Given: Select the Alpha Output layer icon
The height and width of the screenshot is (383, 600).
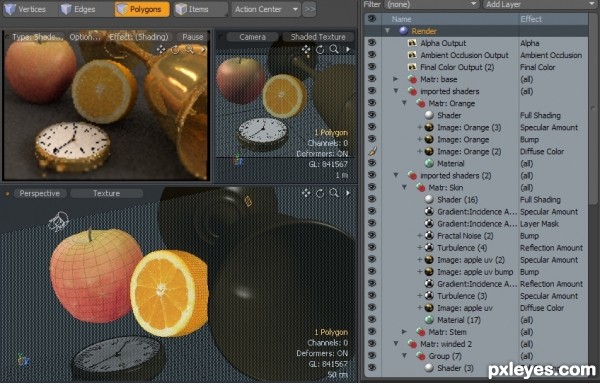Looking at the screenshot, I should coord(412,43).
